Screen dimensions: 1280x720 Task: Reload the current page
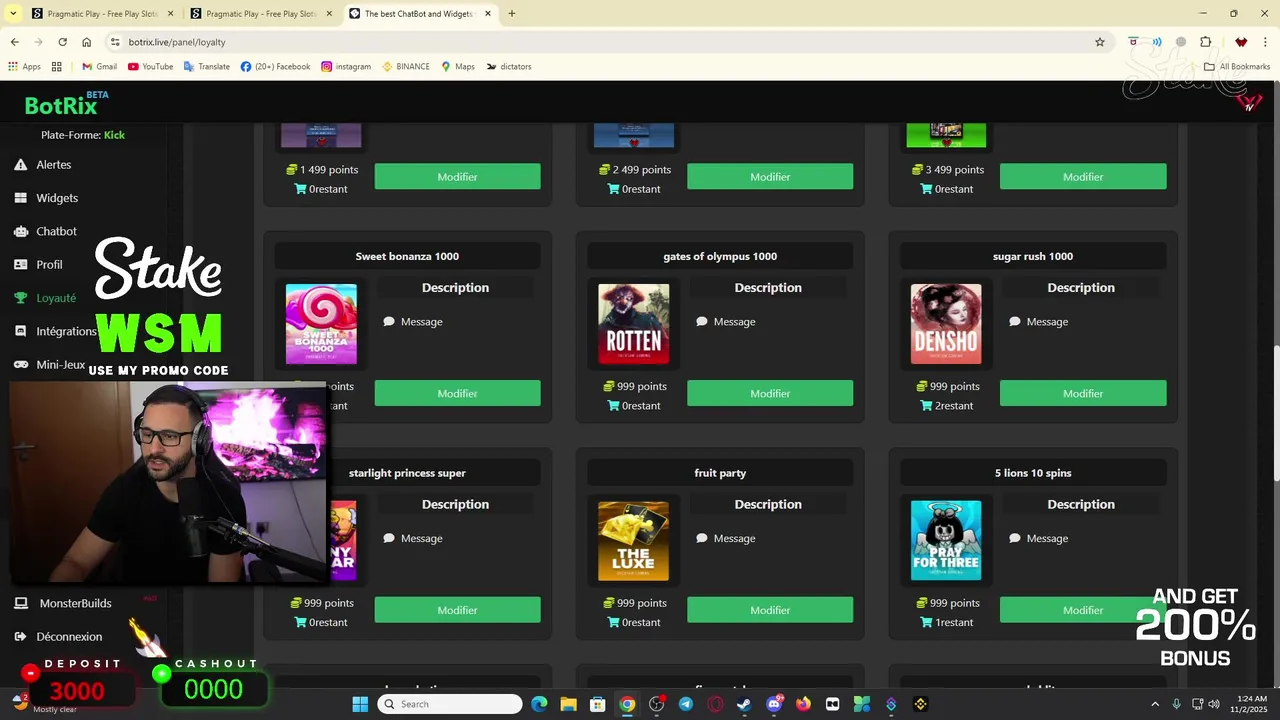[62, 42]
